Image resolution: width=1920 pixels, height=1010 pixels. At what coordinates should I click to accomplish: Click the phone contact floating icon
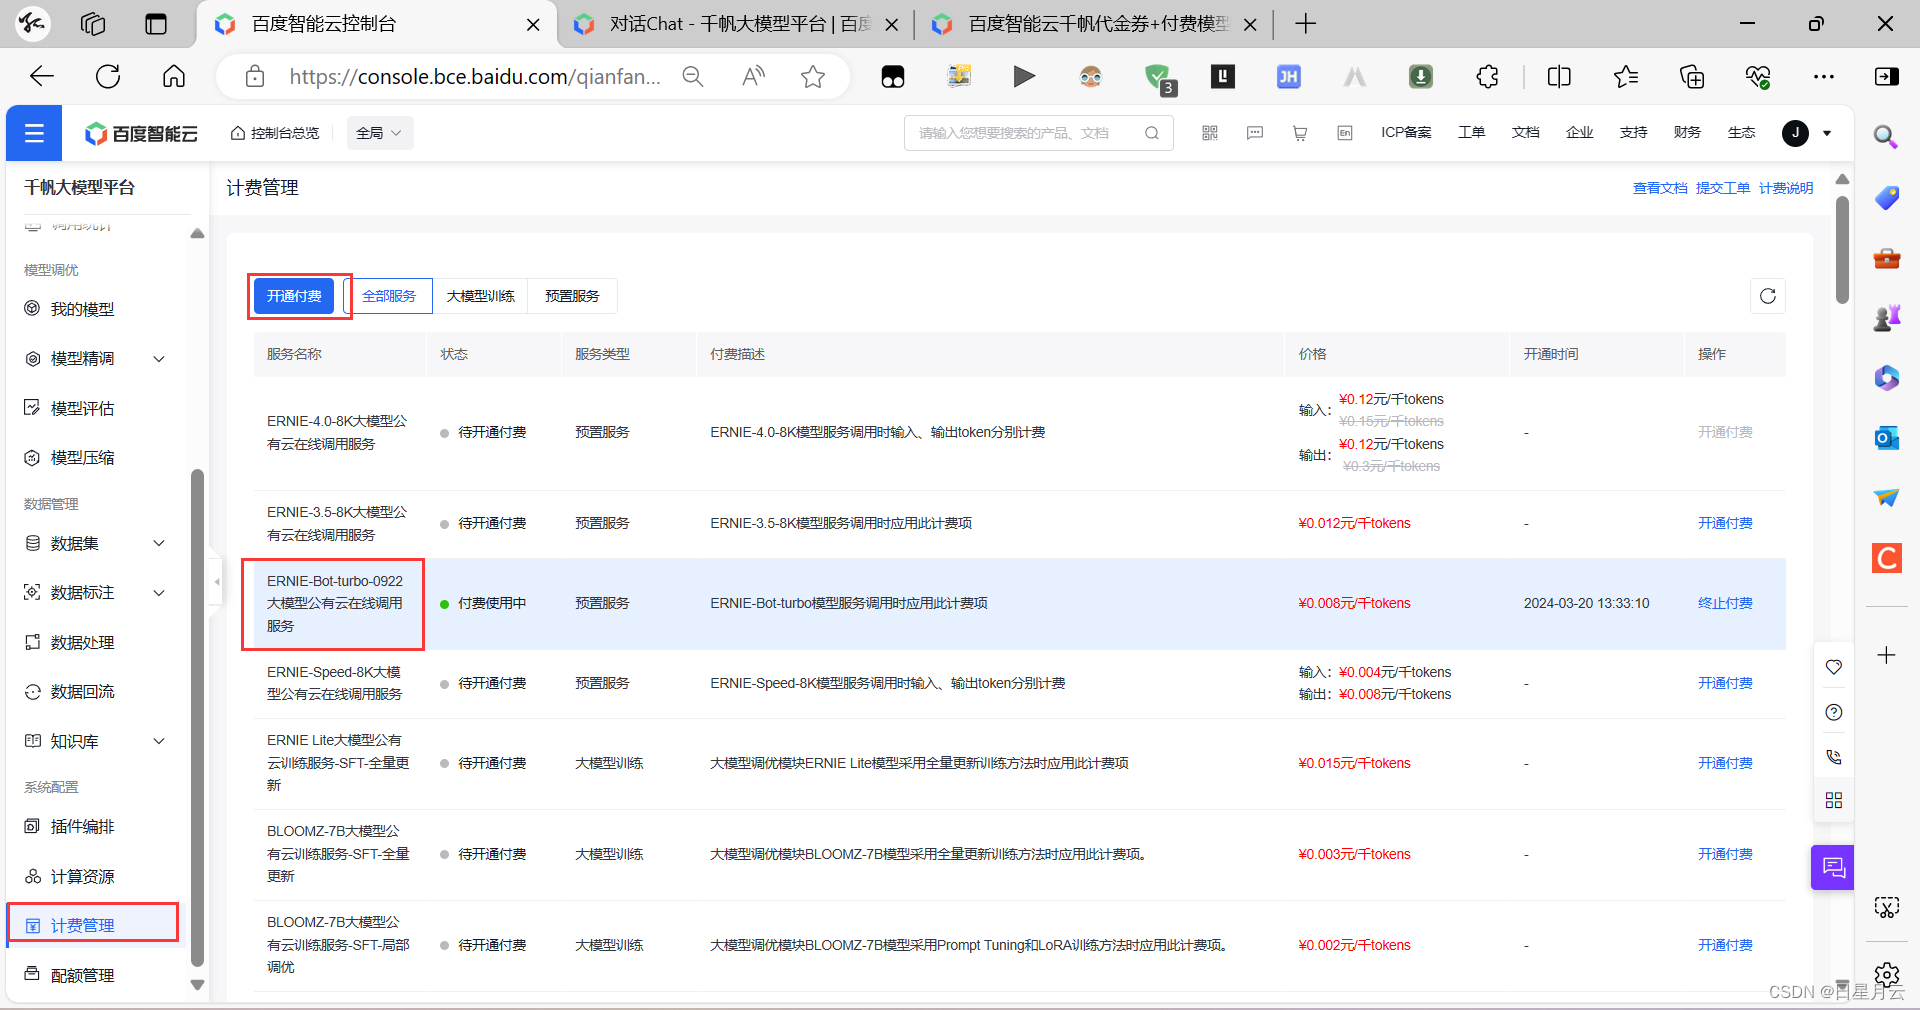pos(1834,757)
